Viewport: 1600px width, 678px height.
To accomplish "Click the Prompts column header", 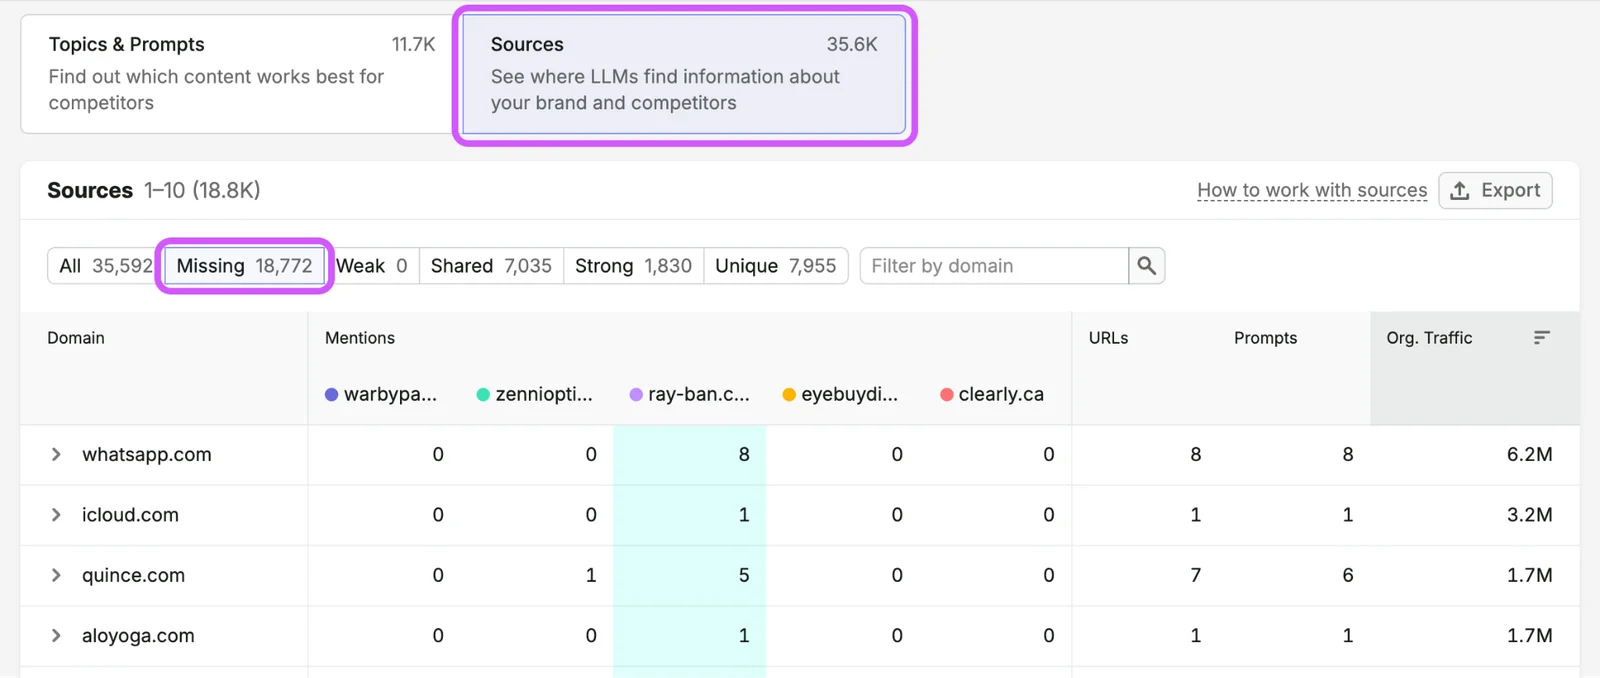I will coord(1265,338).
